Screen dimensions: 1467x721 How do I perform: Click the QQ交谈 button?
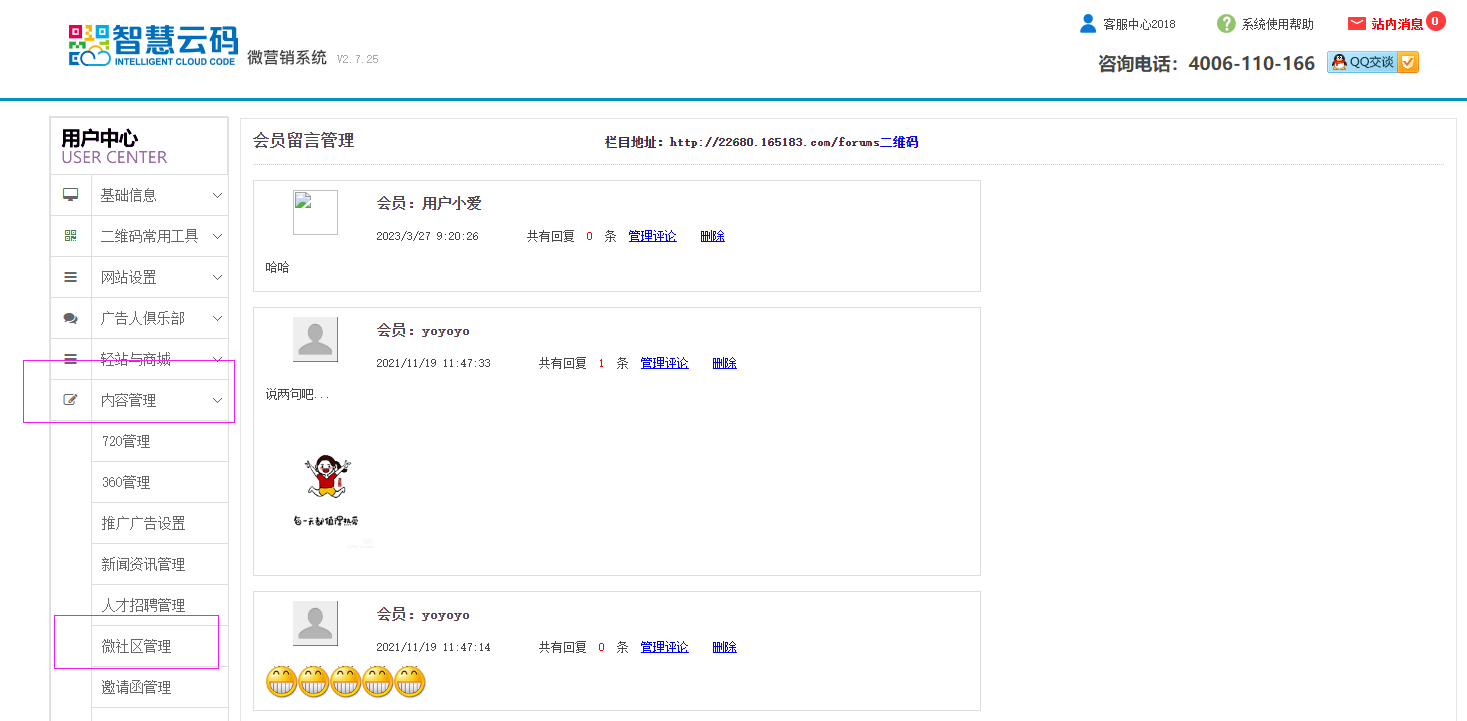coord(1372,62)
